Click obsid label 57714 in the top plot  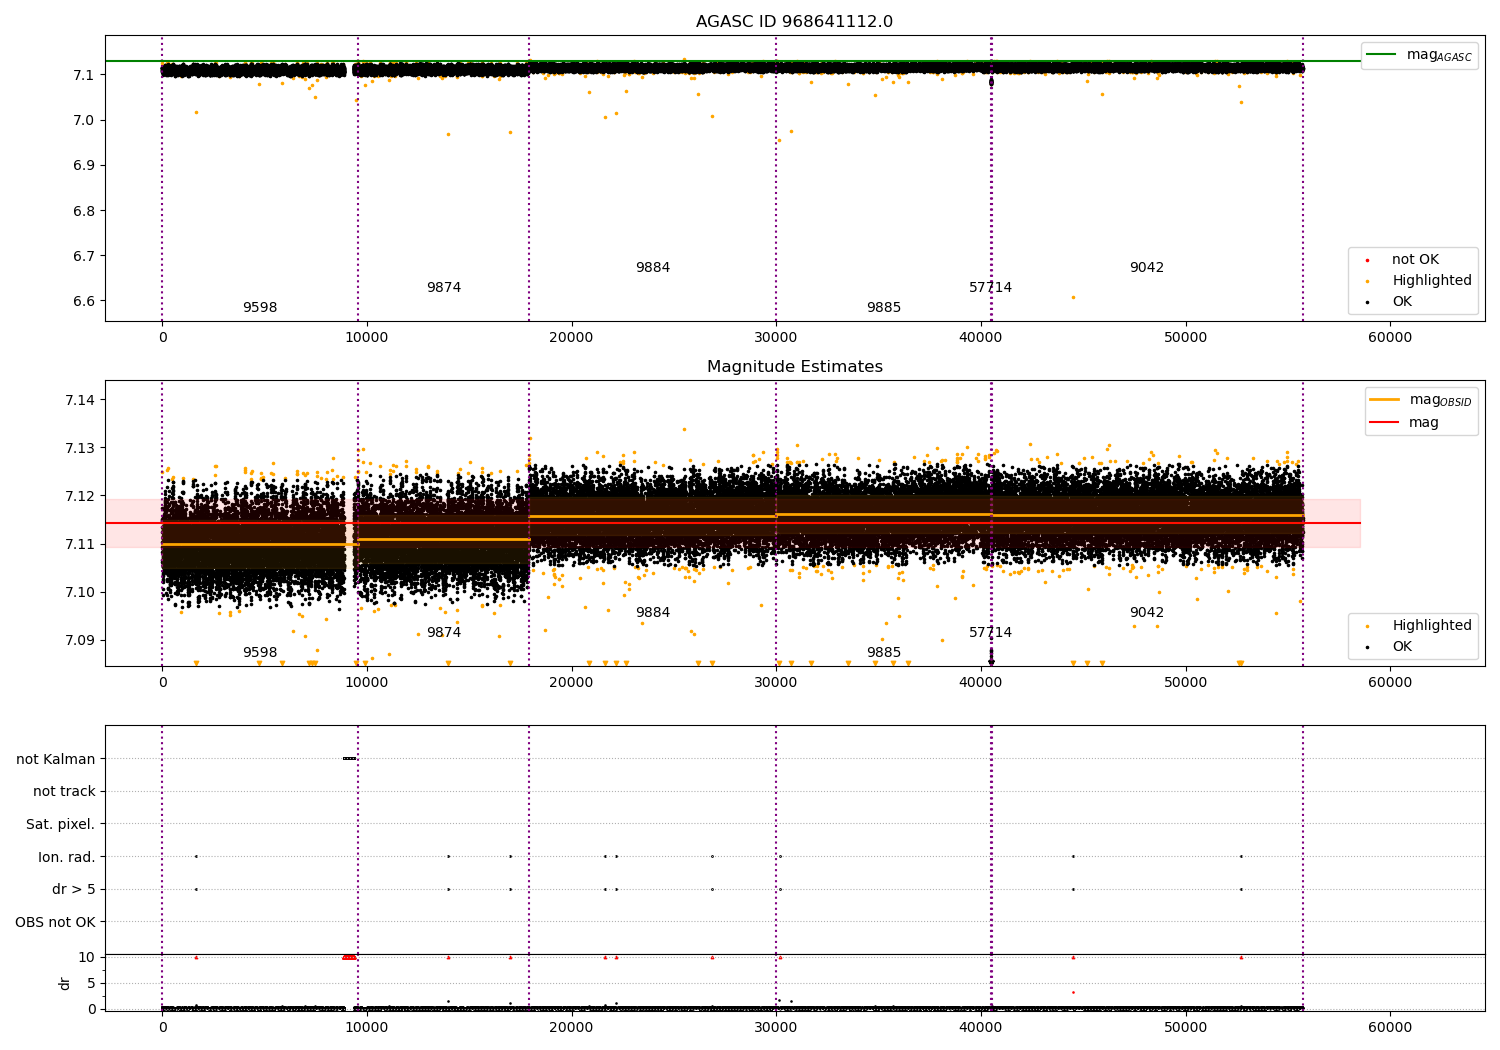click(990, 288)
